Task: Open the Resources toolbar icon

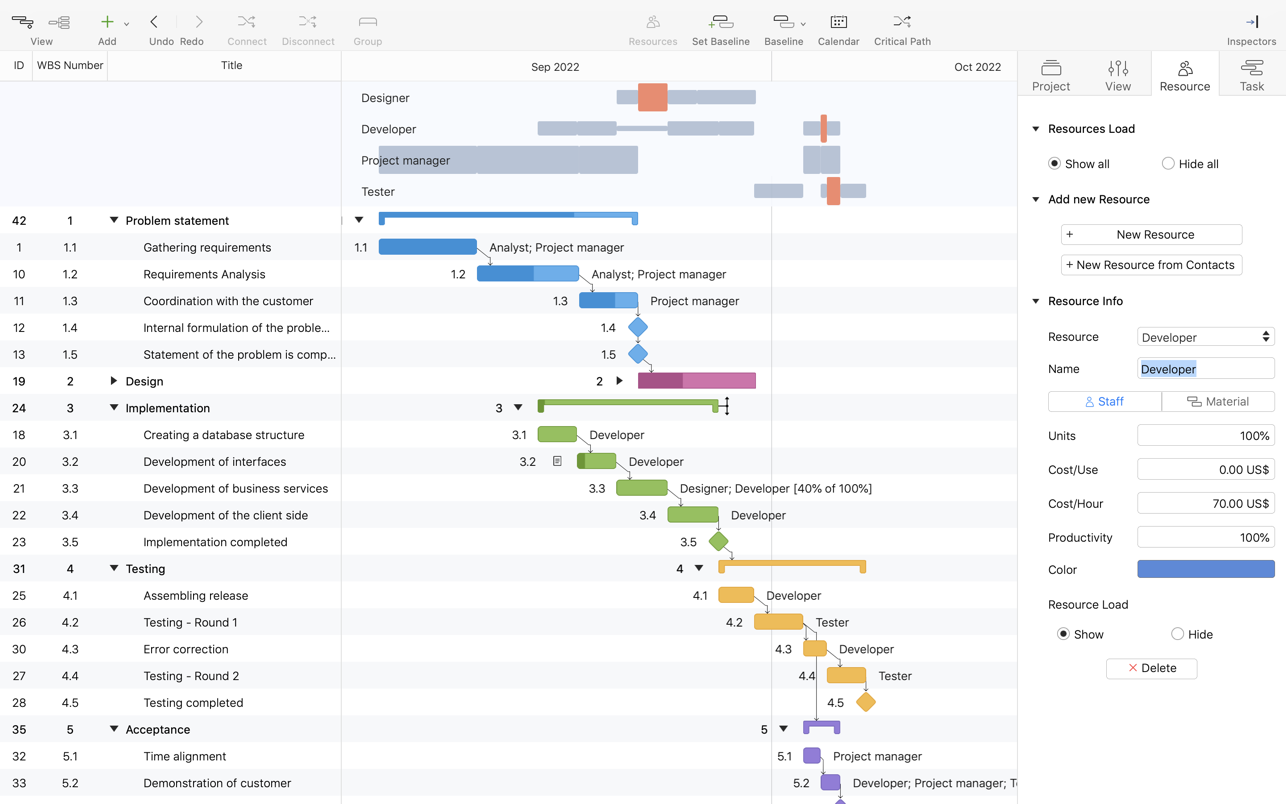Action: [652, 22]
